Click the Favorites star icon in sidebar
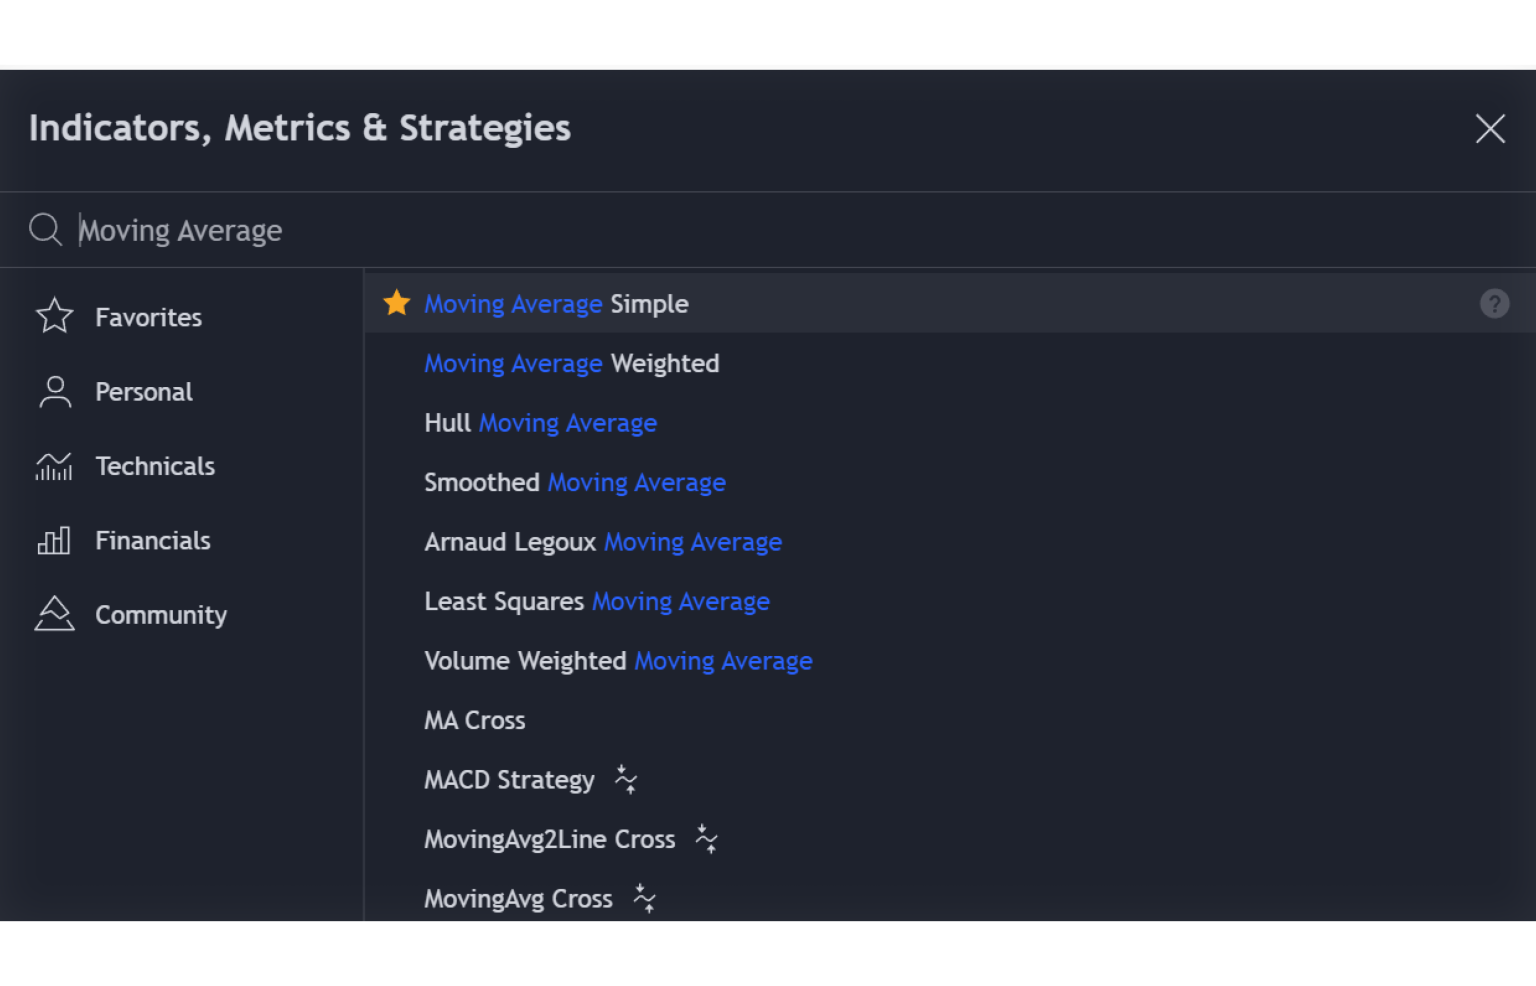 coord(55,317)
